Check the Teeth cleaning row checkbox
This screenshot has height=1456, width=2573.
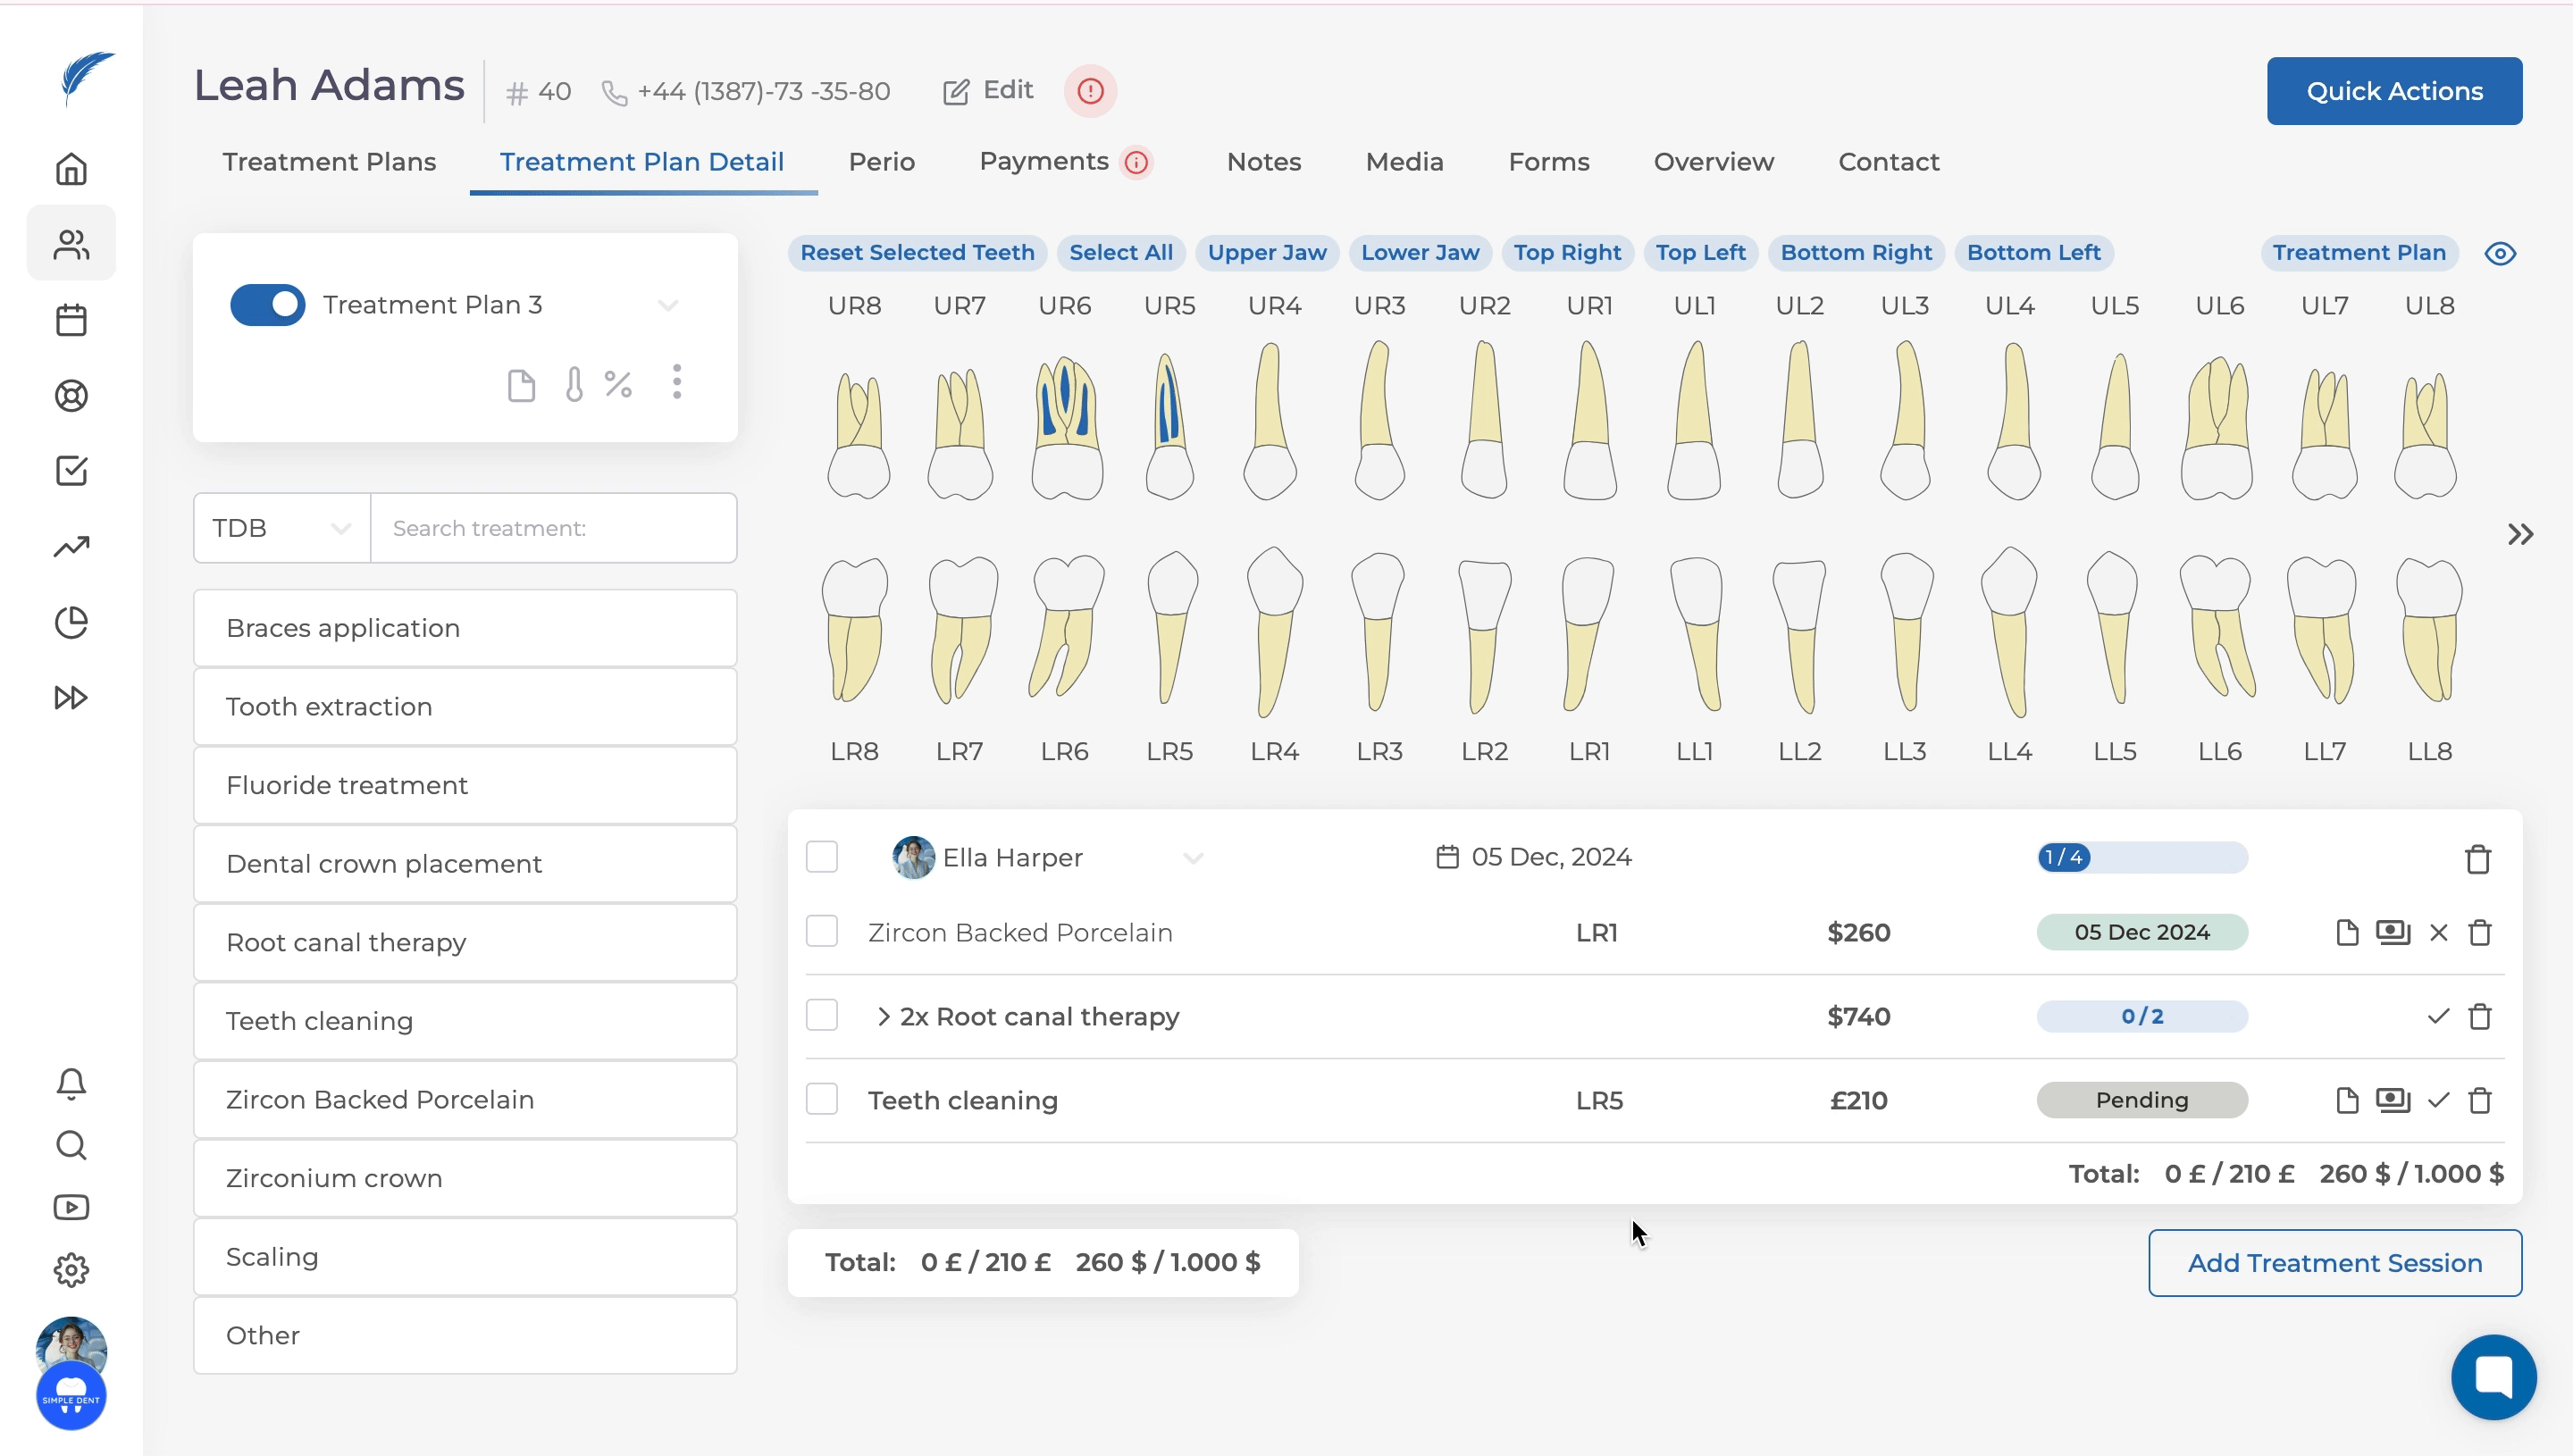[822, 1100]
